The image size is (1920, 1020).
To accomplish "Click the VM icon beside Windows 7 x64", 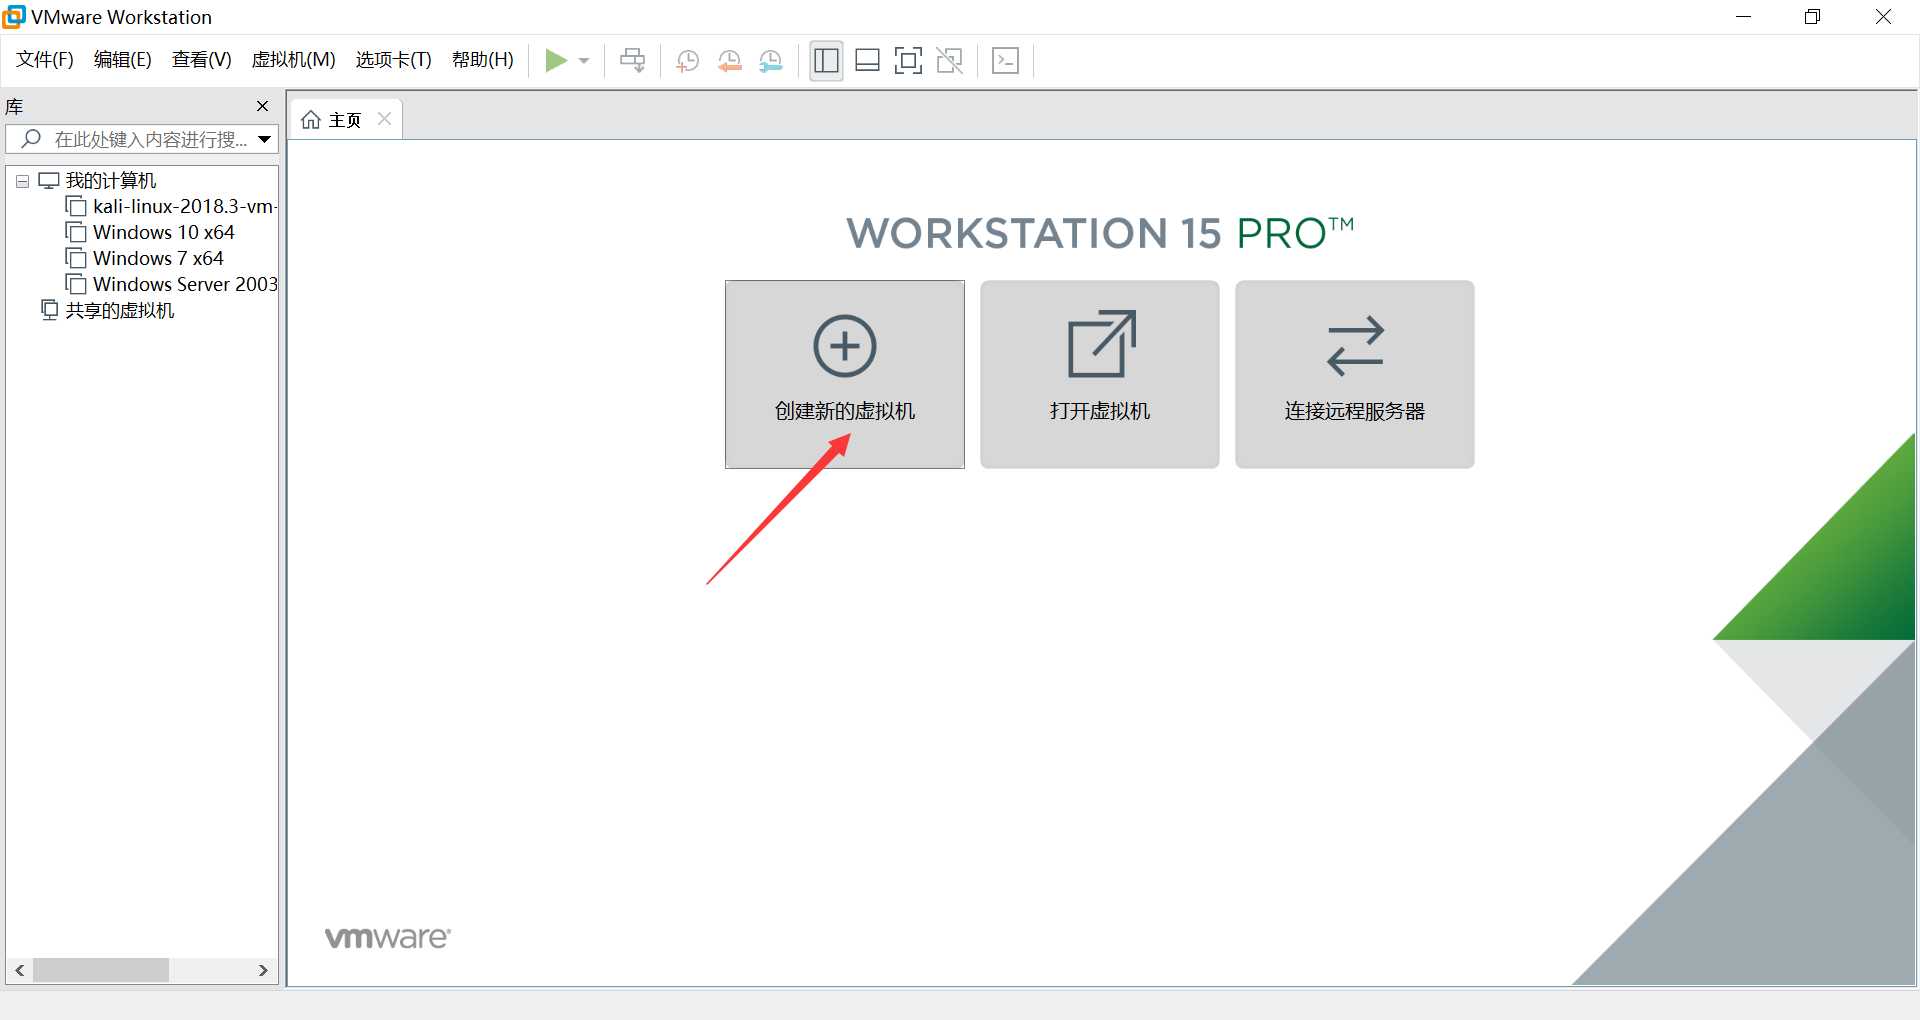I will (76, 258).
